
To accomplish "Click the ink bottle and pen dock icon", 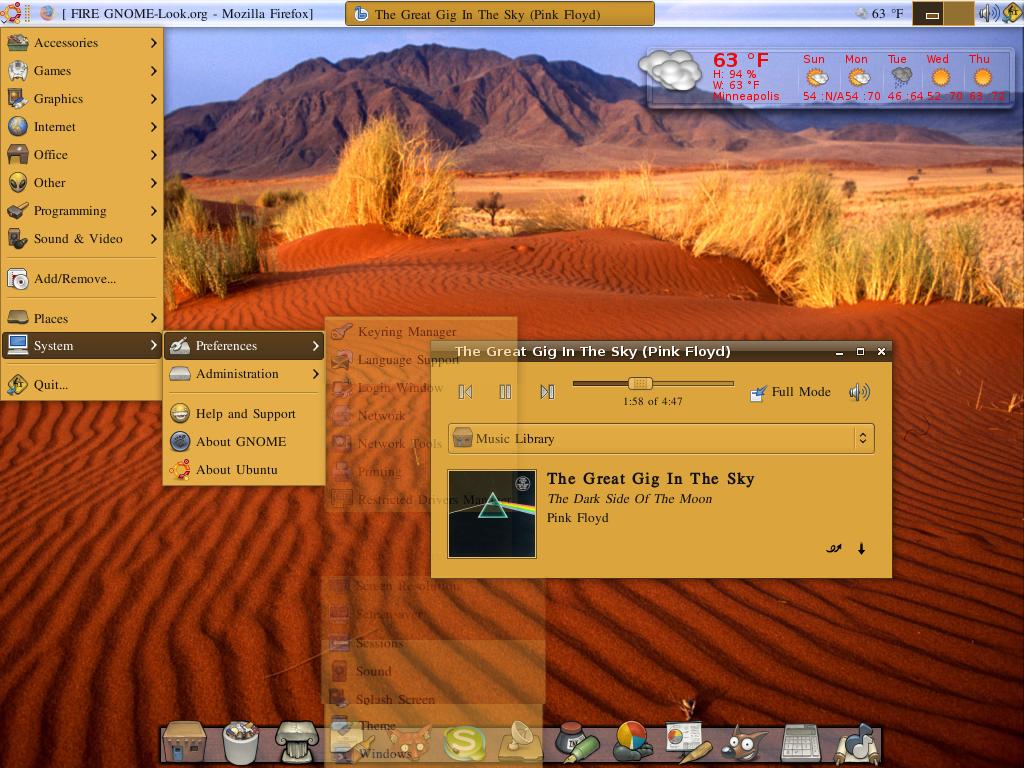I will point(577,742).
